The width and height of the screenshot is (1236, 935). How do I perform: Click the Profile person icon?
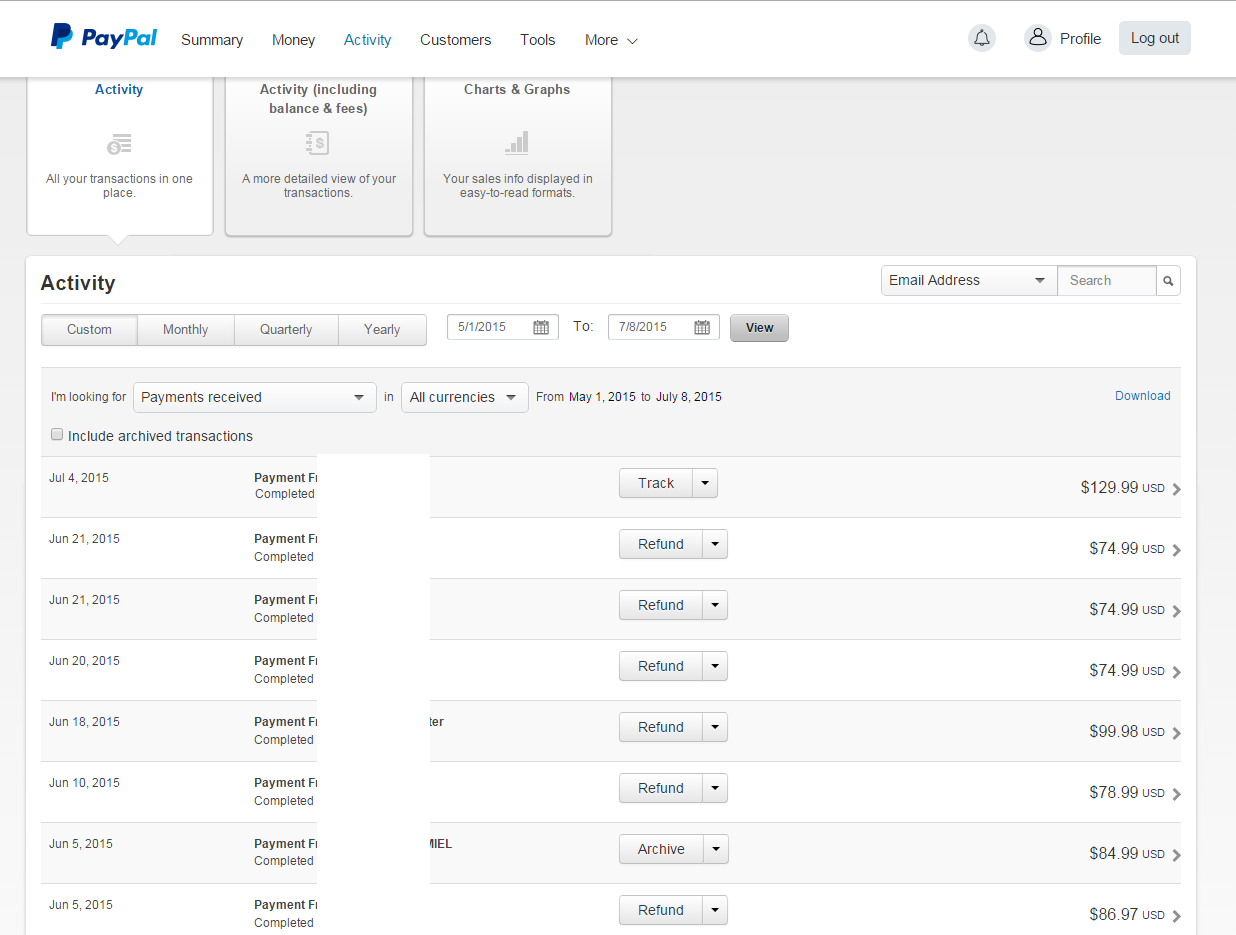tap(1038, 38)
